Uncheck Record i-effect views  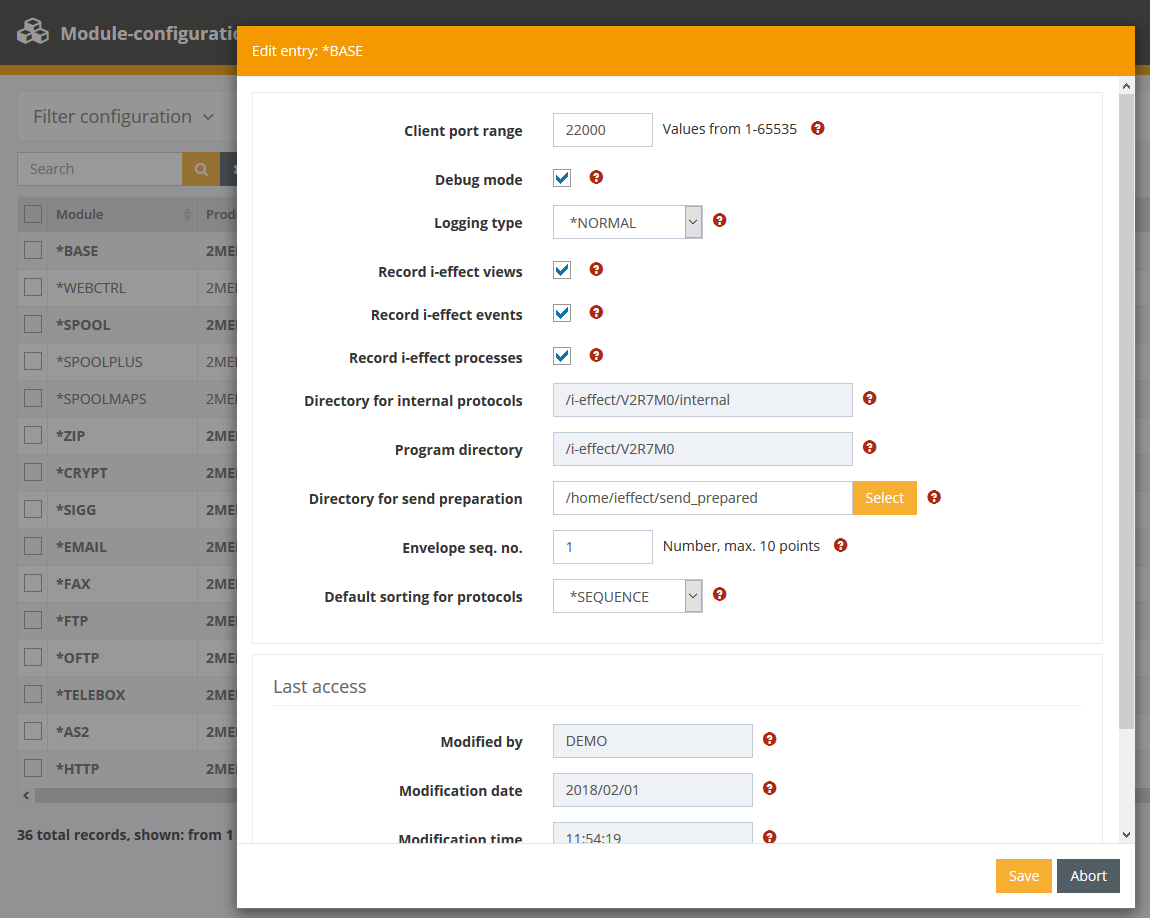(x=562, y=271)
